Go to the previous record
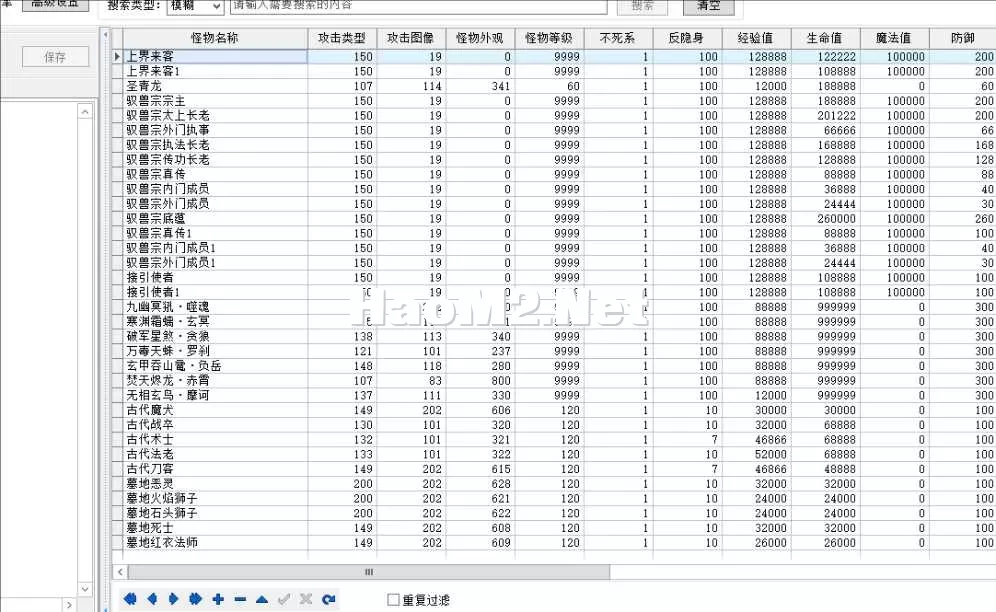This screenshot has width=996, height=612. (x=152, y=599)
